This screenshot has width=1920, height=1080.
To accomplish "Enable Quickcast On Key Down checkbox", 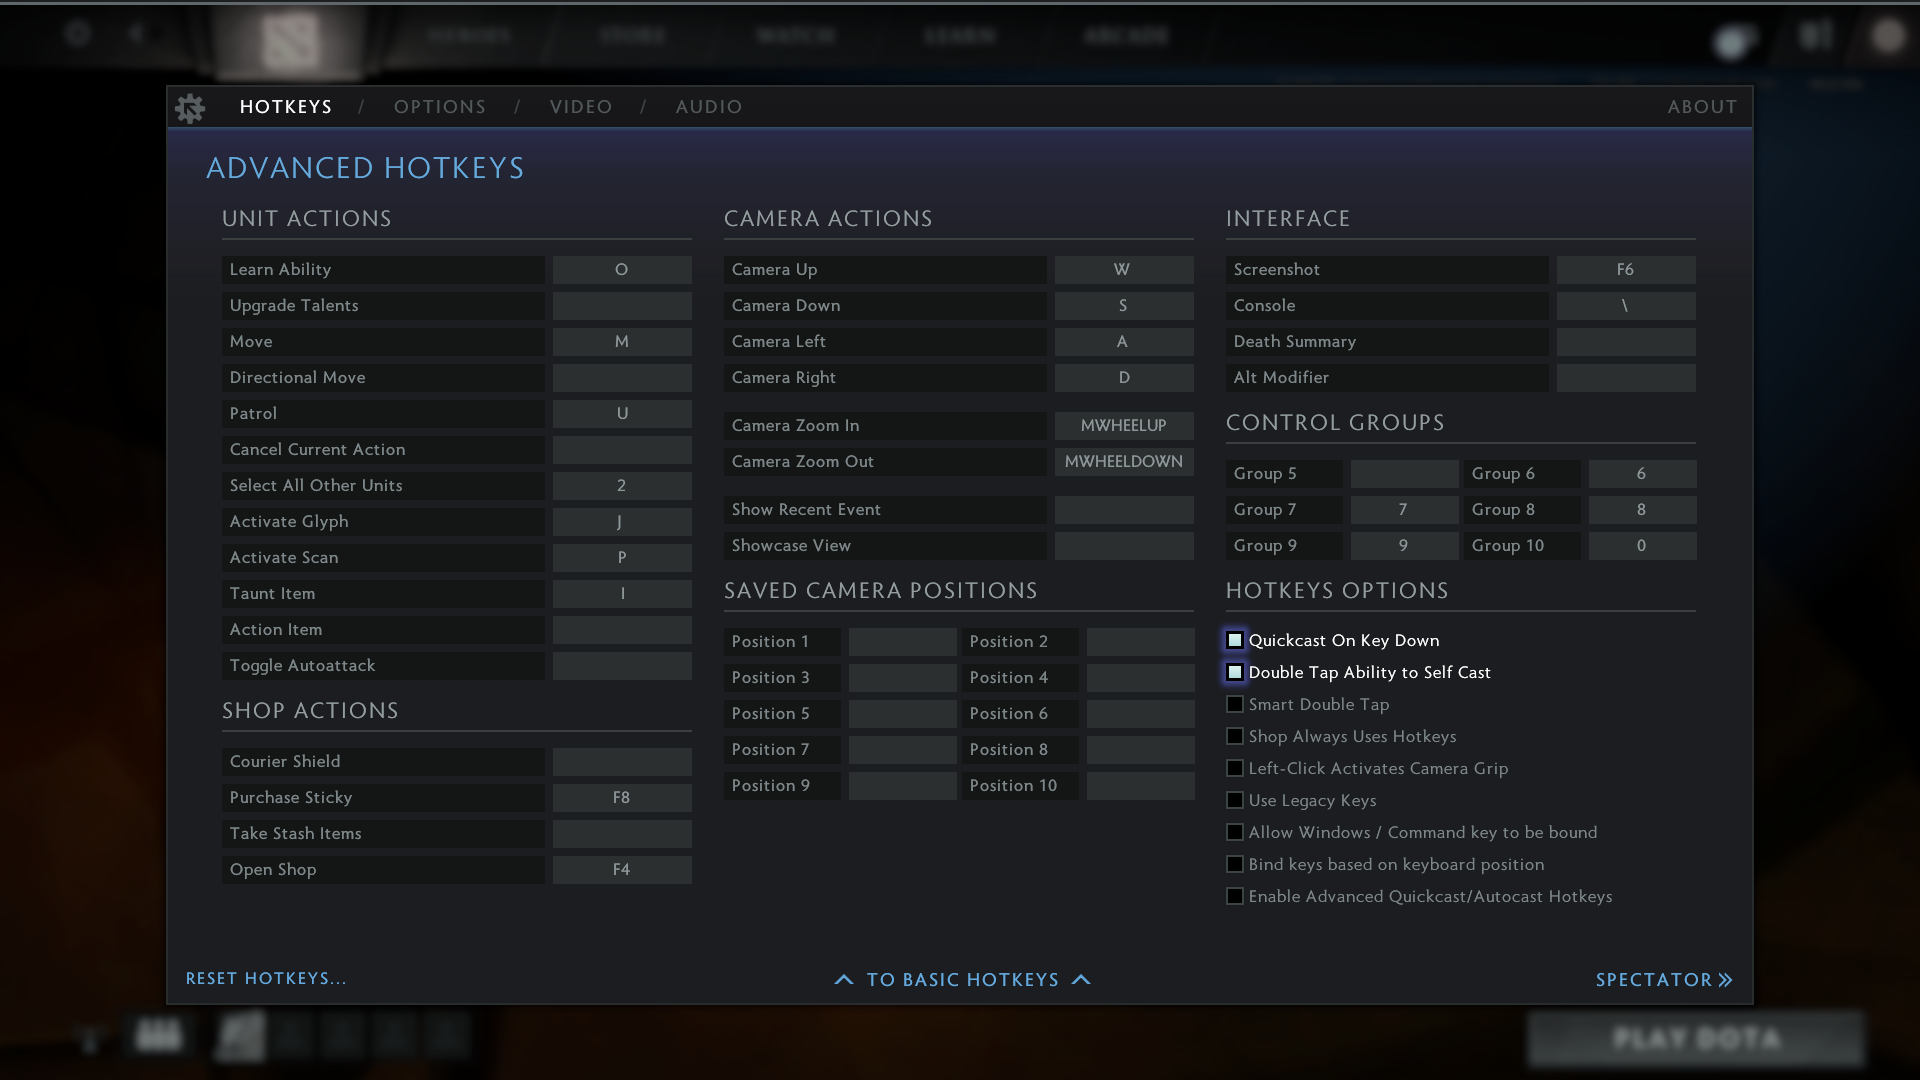I will coord(1233,640).
